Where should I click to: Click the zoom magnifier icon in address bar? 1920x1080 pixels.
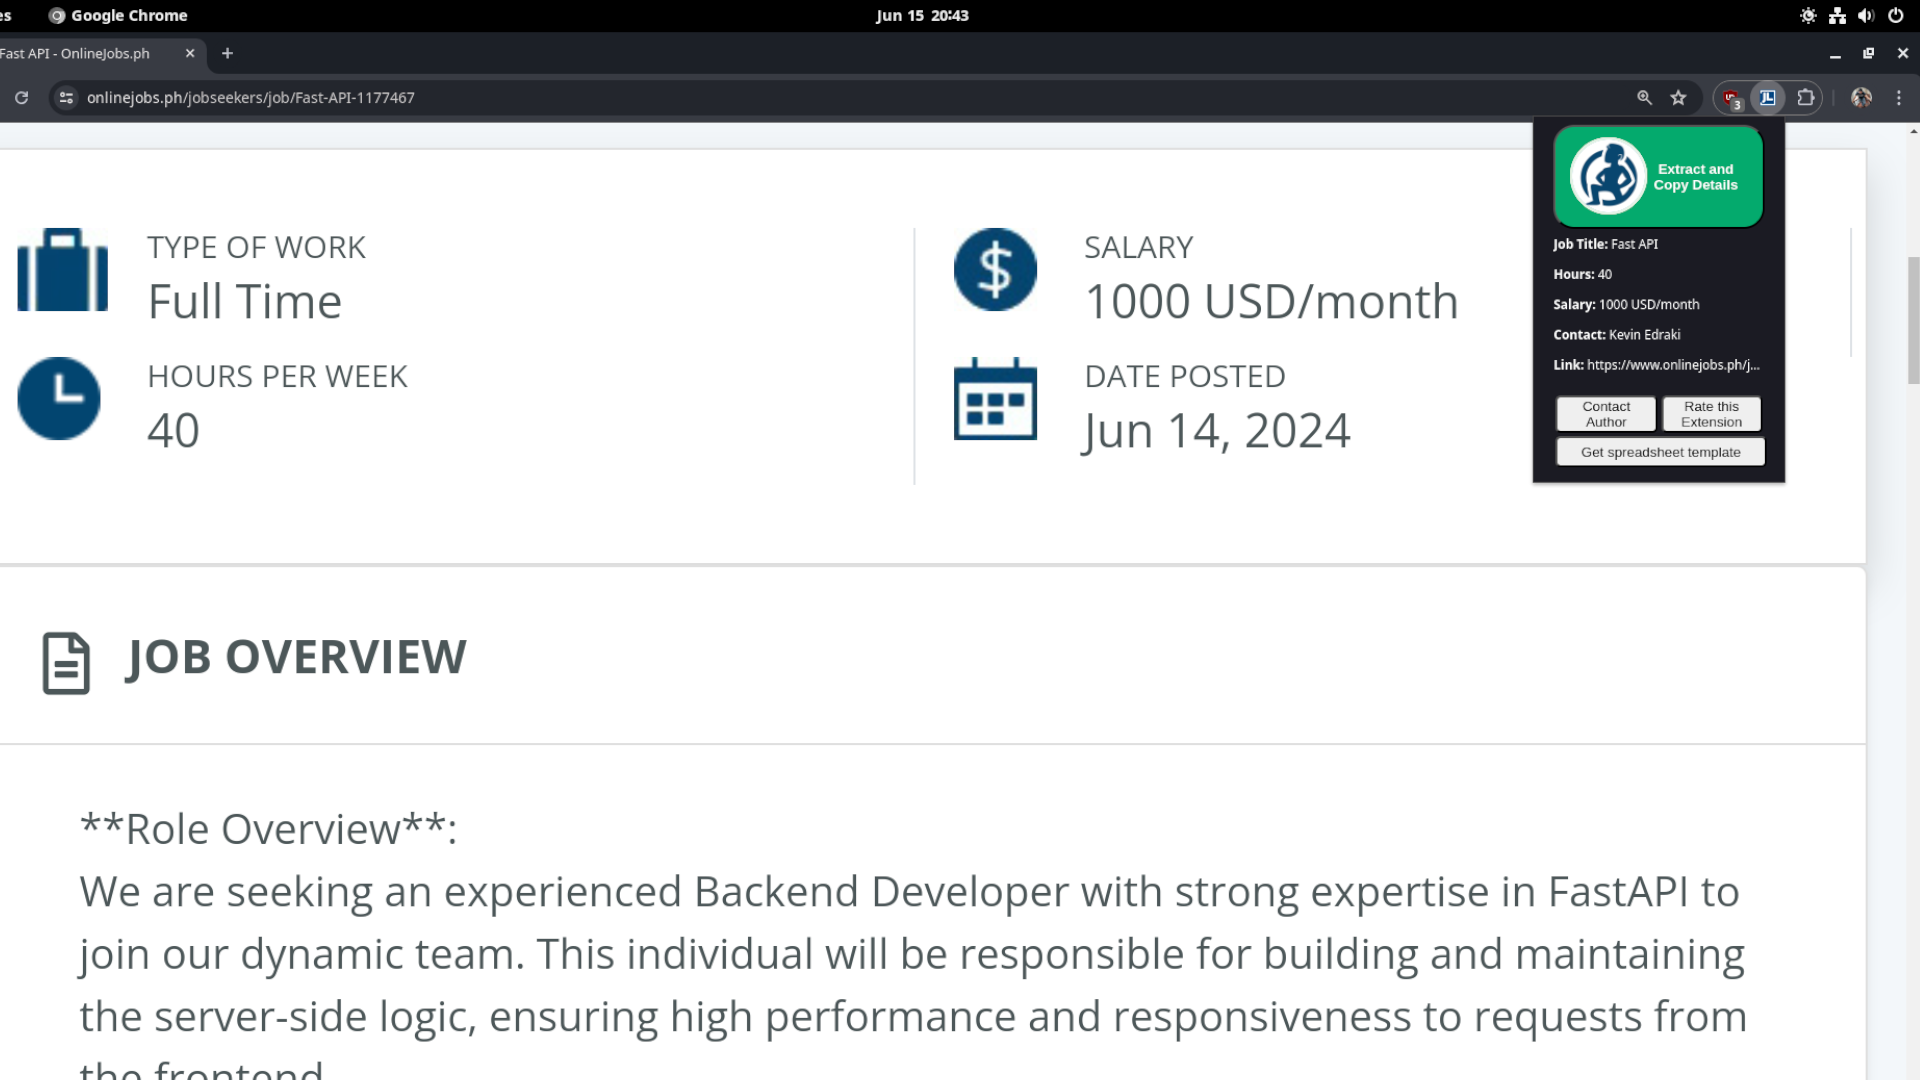[x=1644, y=98]
